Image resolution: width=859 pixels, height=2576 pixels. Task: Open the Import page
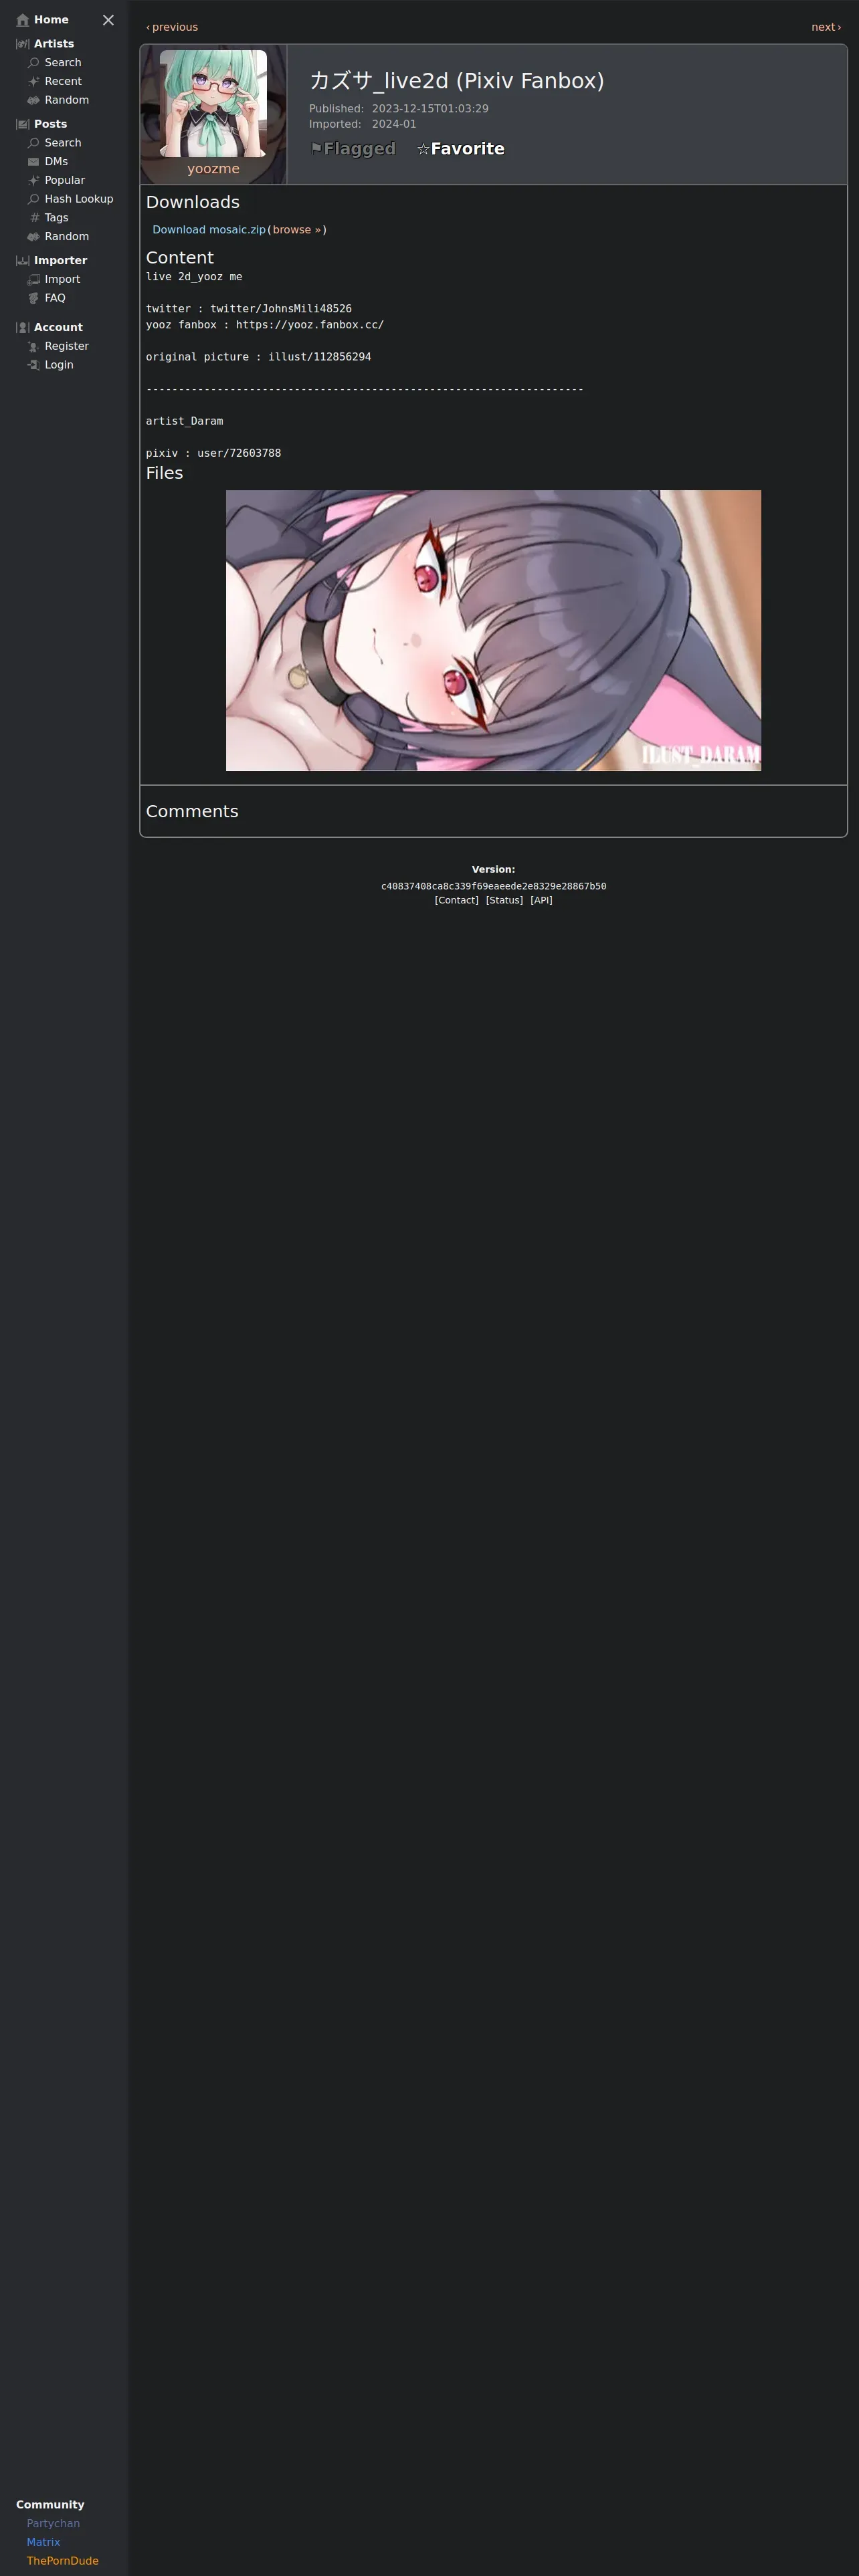coord(62,279)
